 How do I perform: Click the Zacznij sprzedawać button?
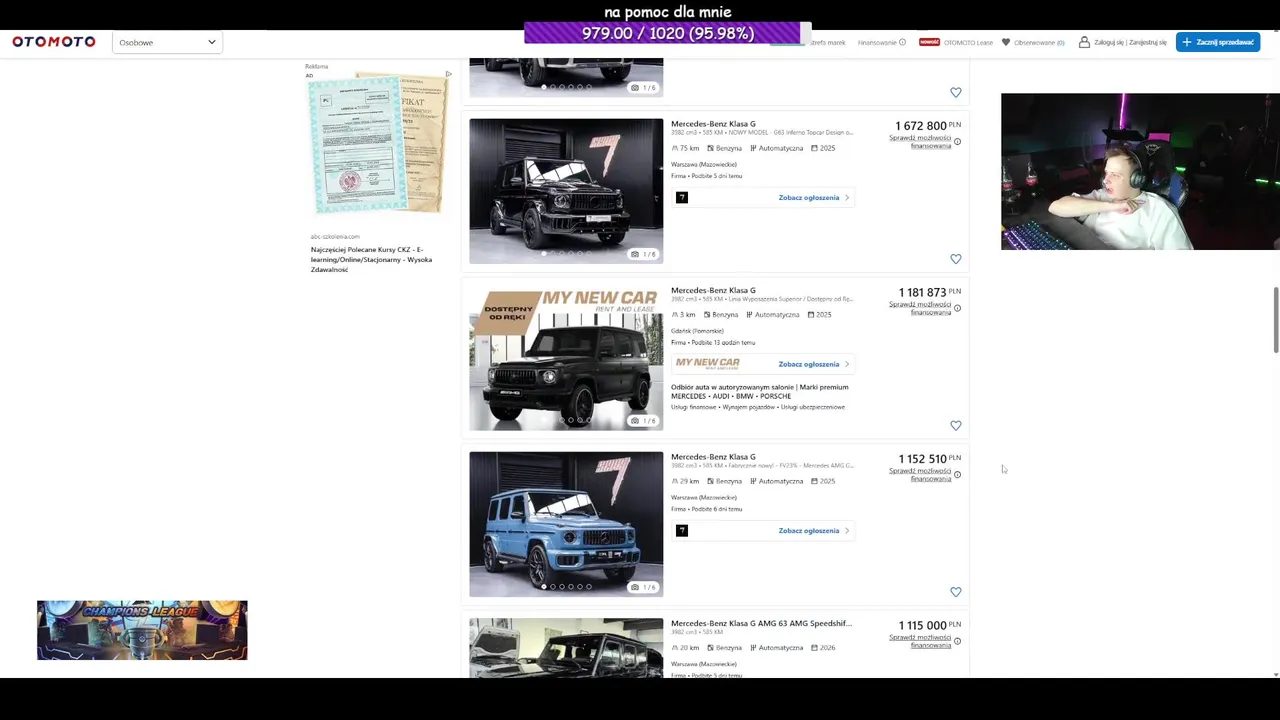[1217, 42]
